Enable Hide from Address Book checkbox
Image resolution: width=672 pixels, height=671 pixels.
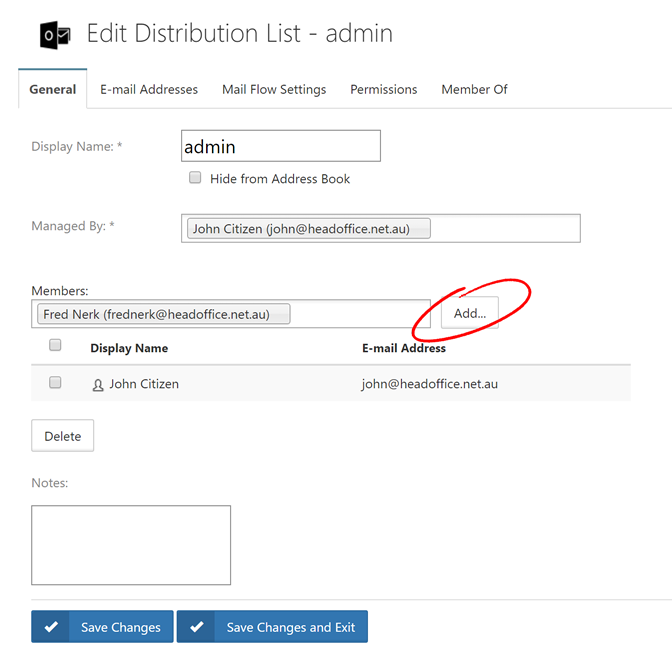pyautogui.click(x=195, y=177)
